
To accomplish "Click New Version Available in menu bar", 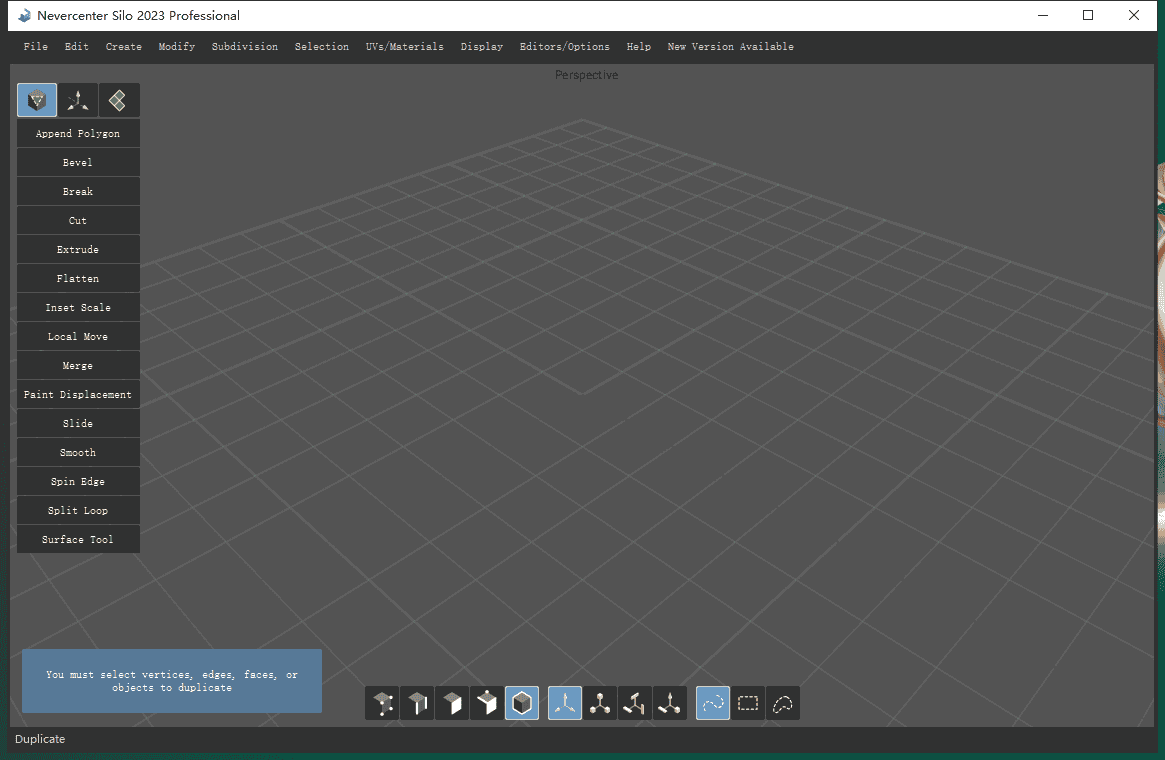I will [x=730, y=47].
